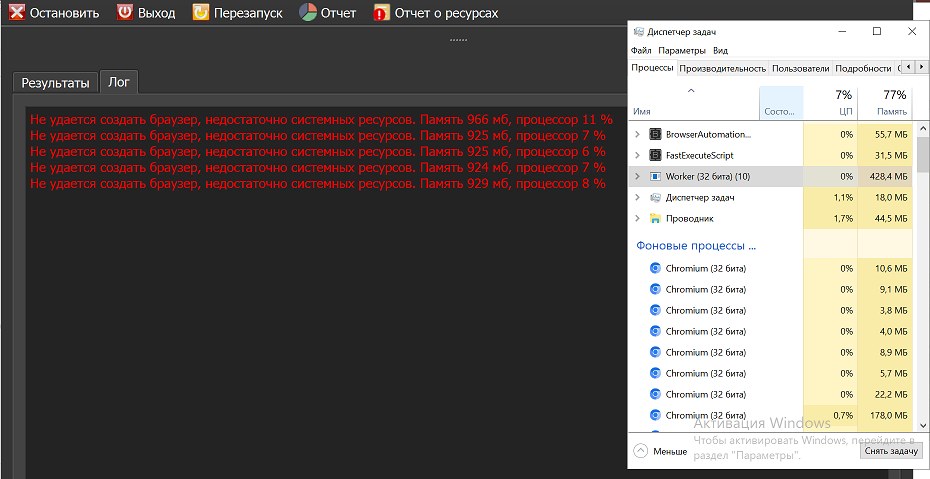Expand the BrowserAutomation process entry
The image size is (930, 479).
pos(638,134)
